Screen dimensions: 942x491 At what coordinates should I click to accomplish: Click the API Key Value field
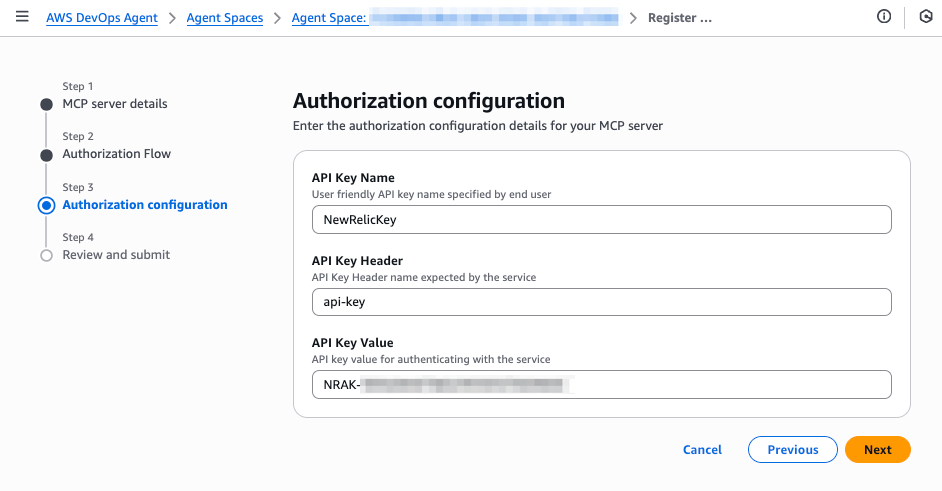pos(601,384)
